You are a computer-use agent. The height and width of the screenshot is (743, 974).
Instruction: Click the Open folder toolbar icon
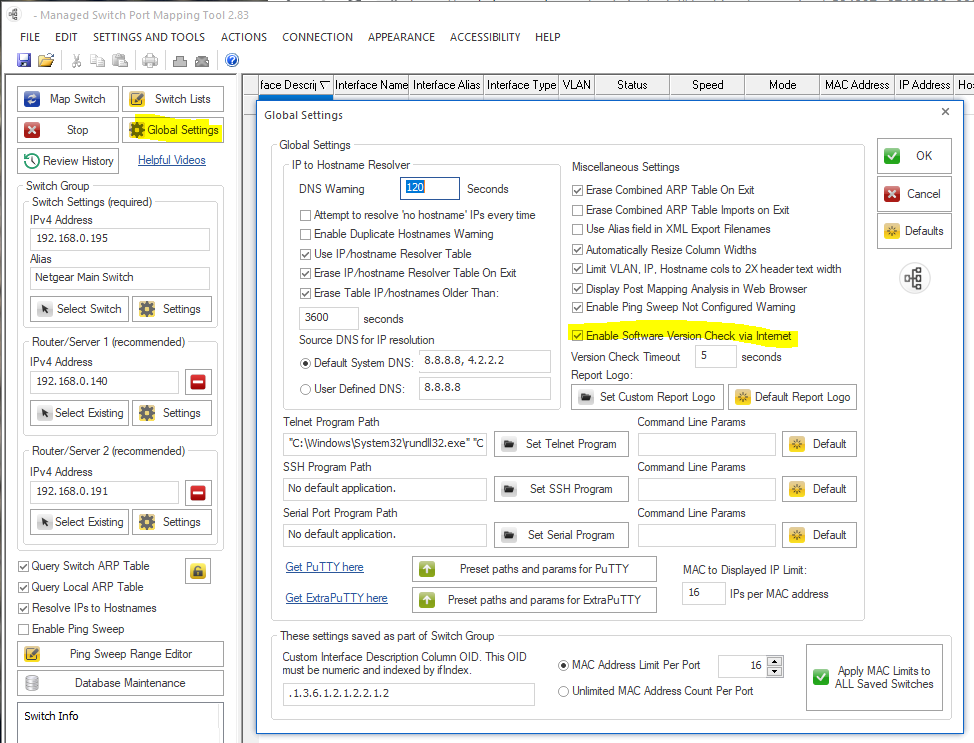click(x=46, y=60)
